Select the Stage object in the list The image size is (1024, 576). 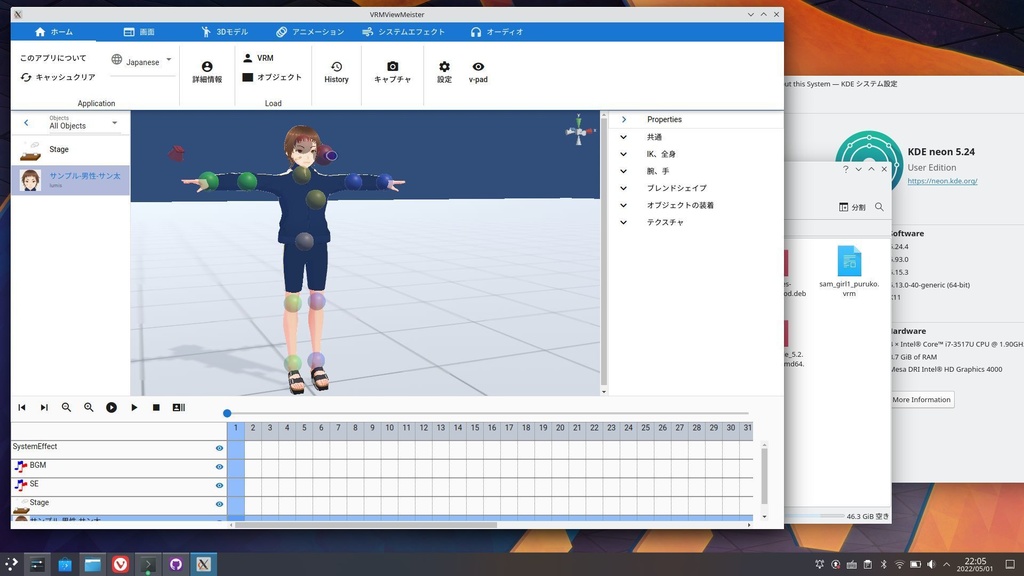coord(59,150)
